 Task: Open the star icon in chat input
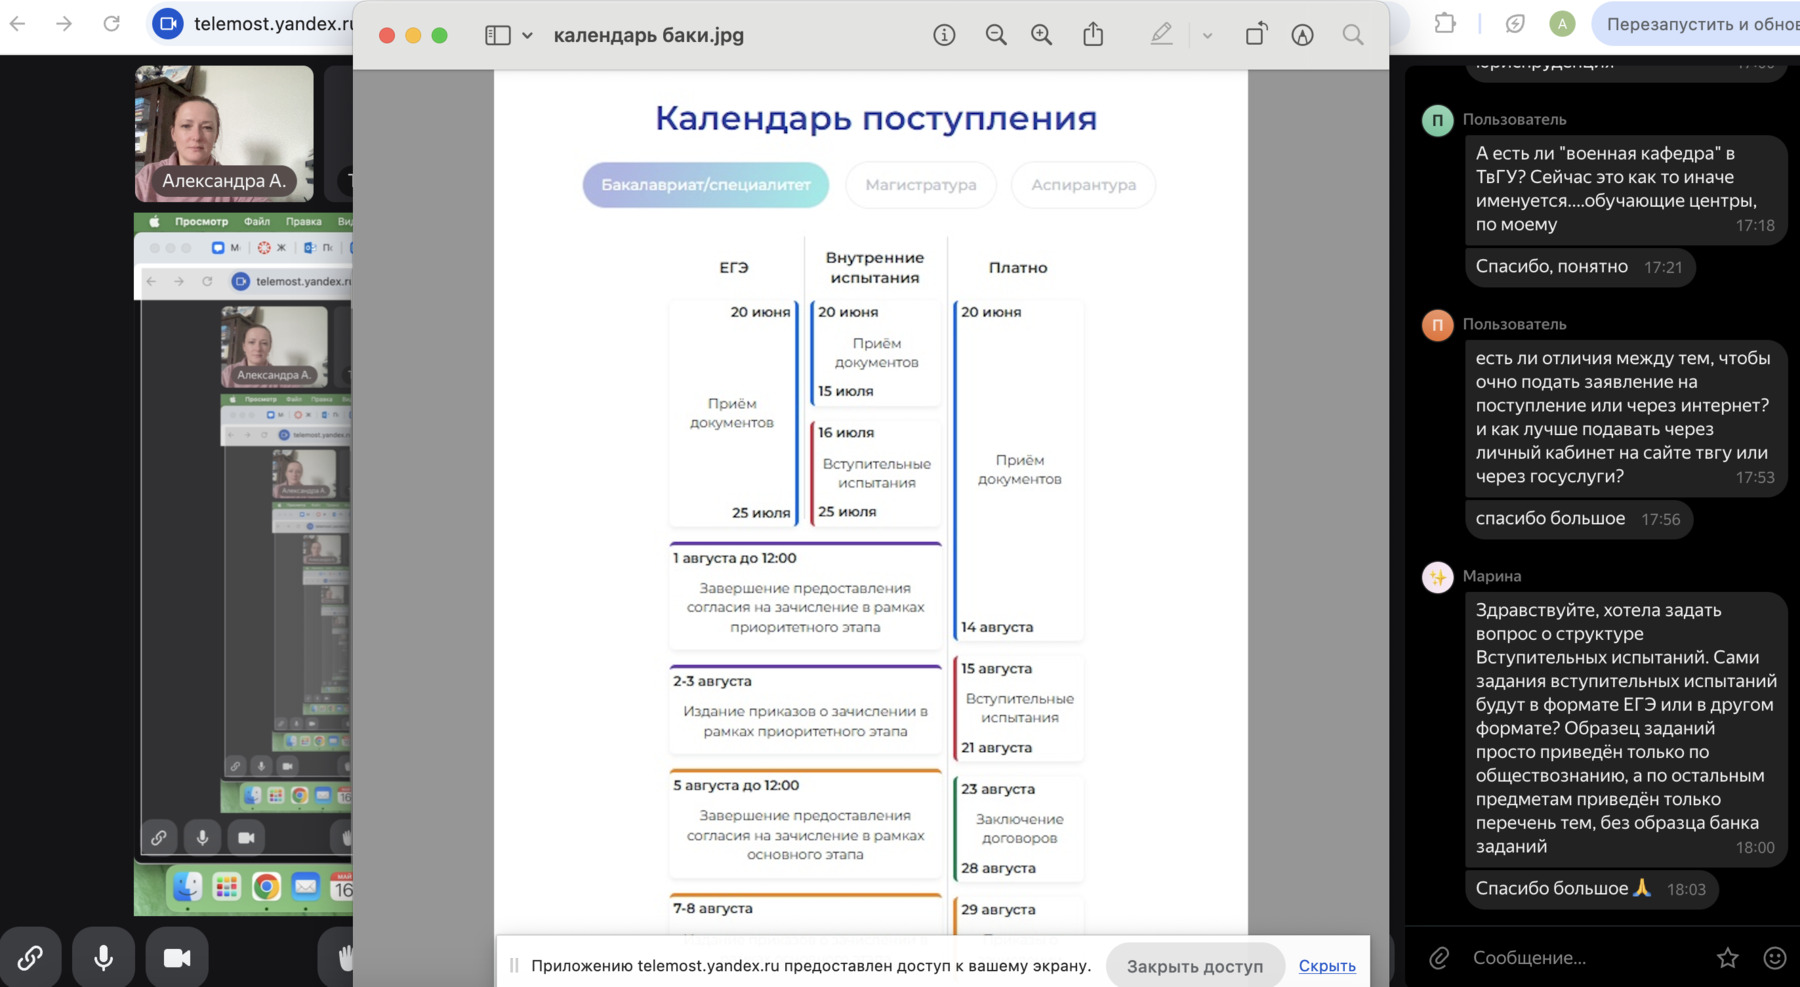click(x=1727, y=958)
